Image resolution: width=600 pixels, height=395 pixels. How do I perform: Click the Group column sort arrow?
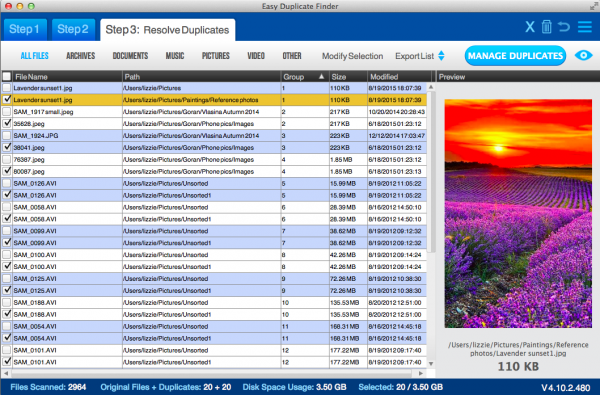click(x=321, y=77)
